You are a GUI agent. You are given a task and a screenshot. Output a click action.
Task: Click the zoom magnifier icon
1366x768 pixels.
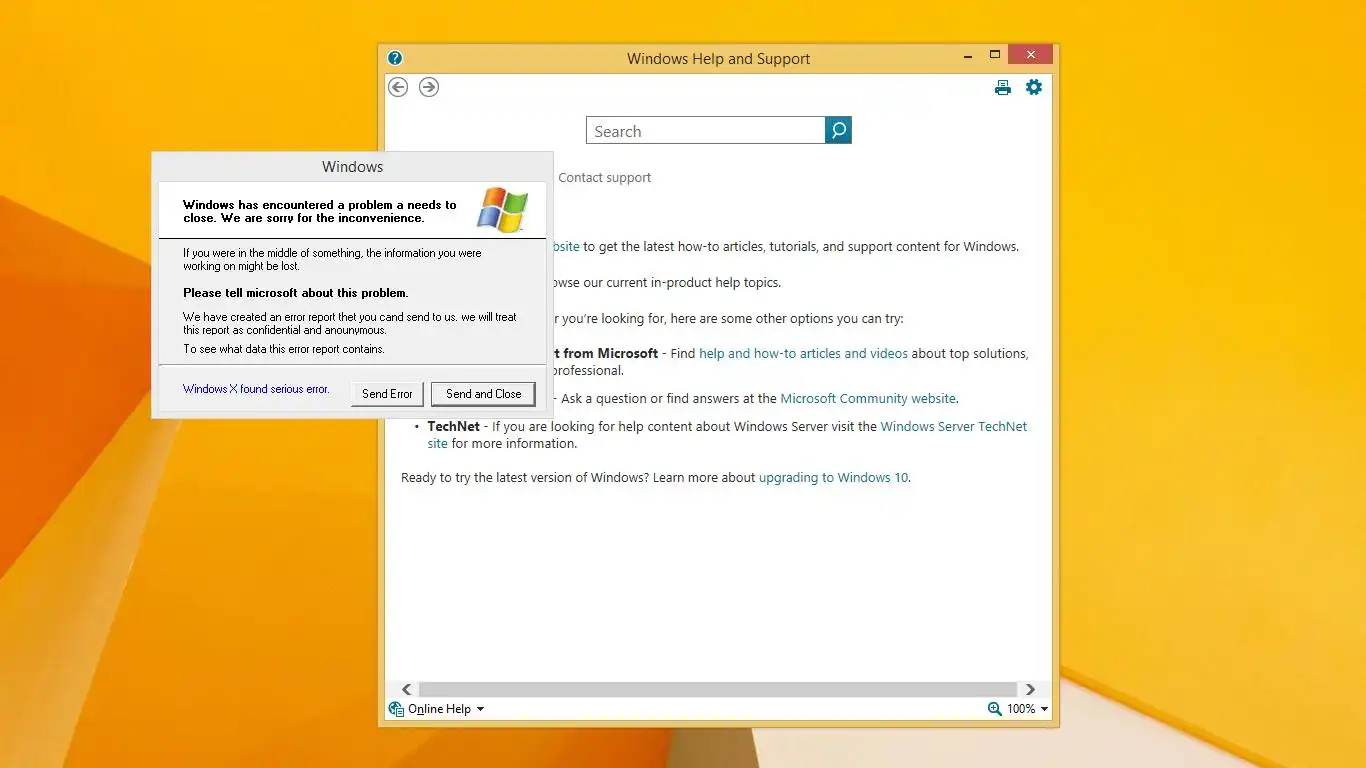[994, 708]
